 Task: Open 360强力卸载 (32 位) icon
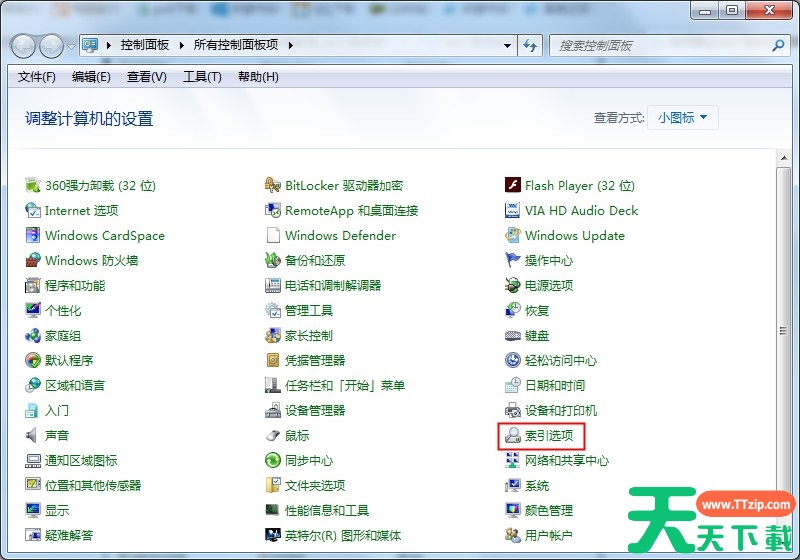tap(33, 185)
